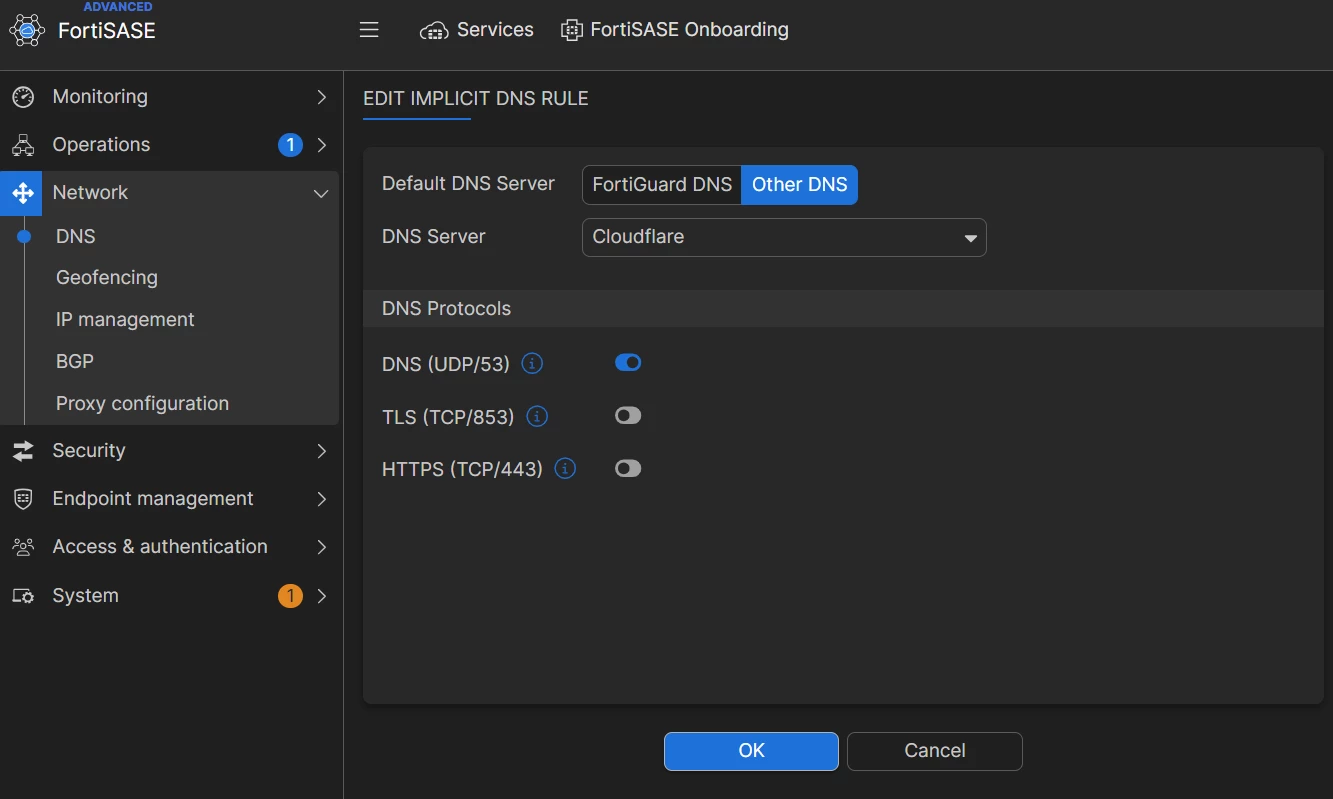Enable the TLS (TCP/853) toggle
1333x799 pixels.
(628, 415)
